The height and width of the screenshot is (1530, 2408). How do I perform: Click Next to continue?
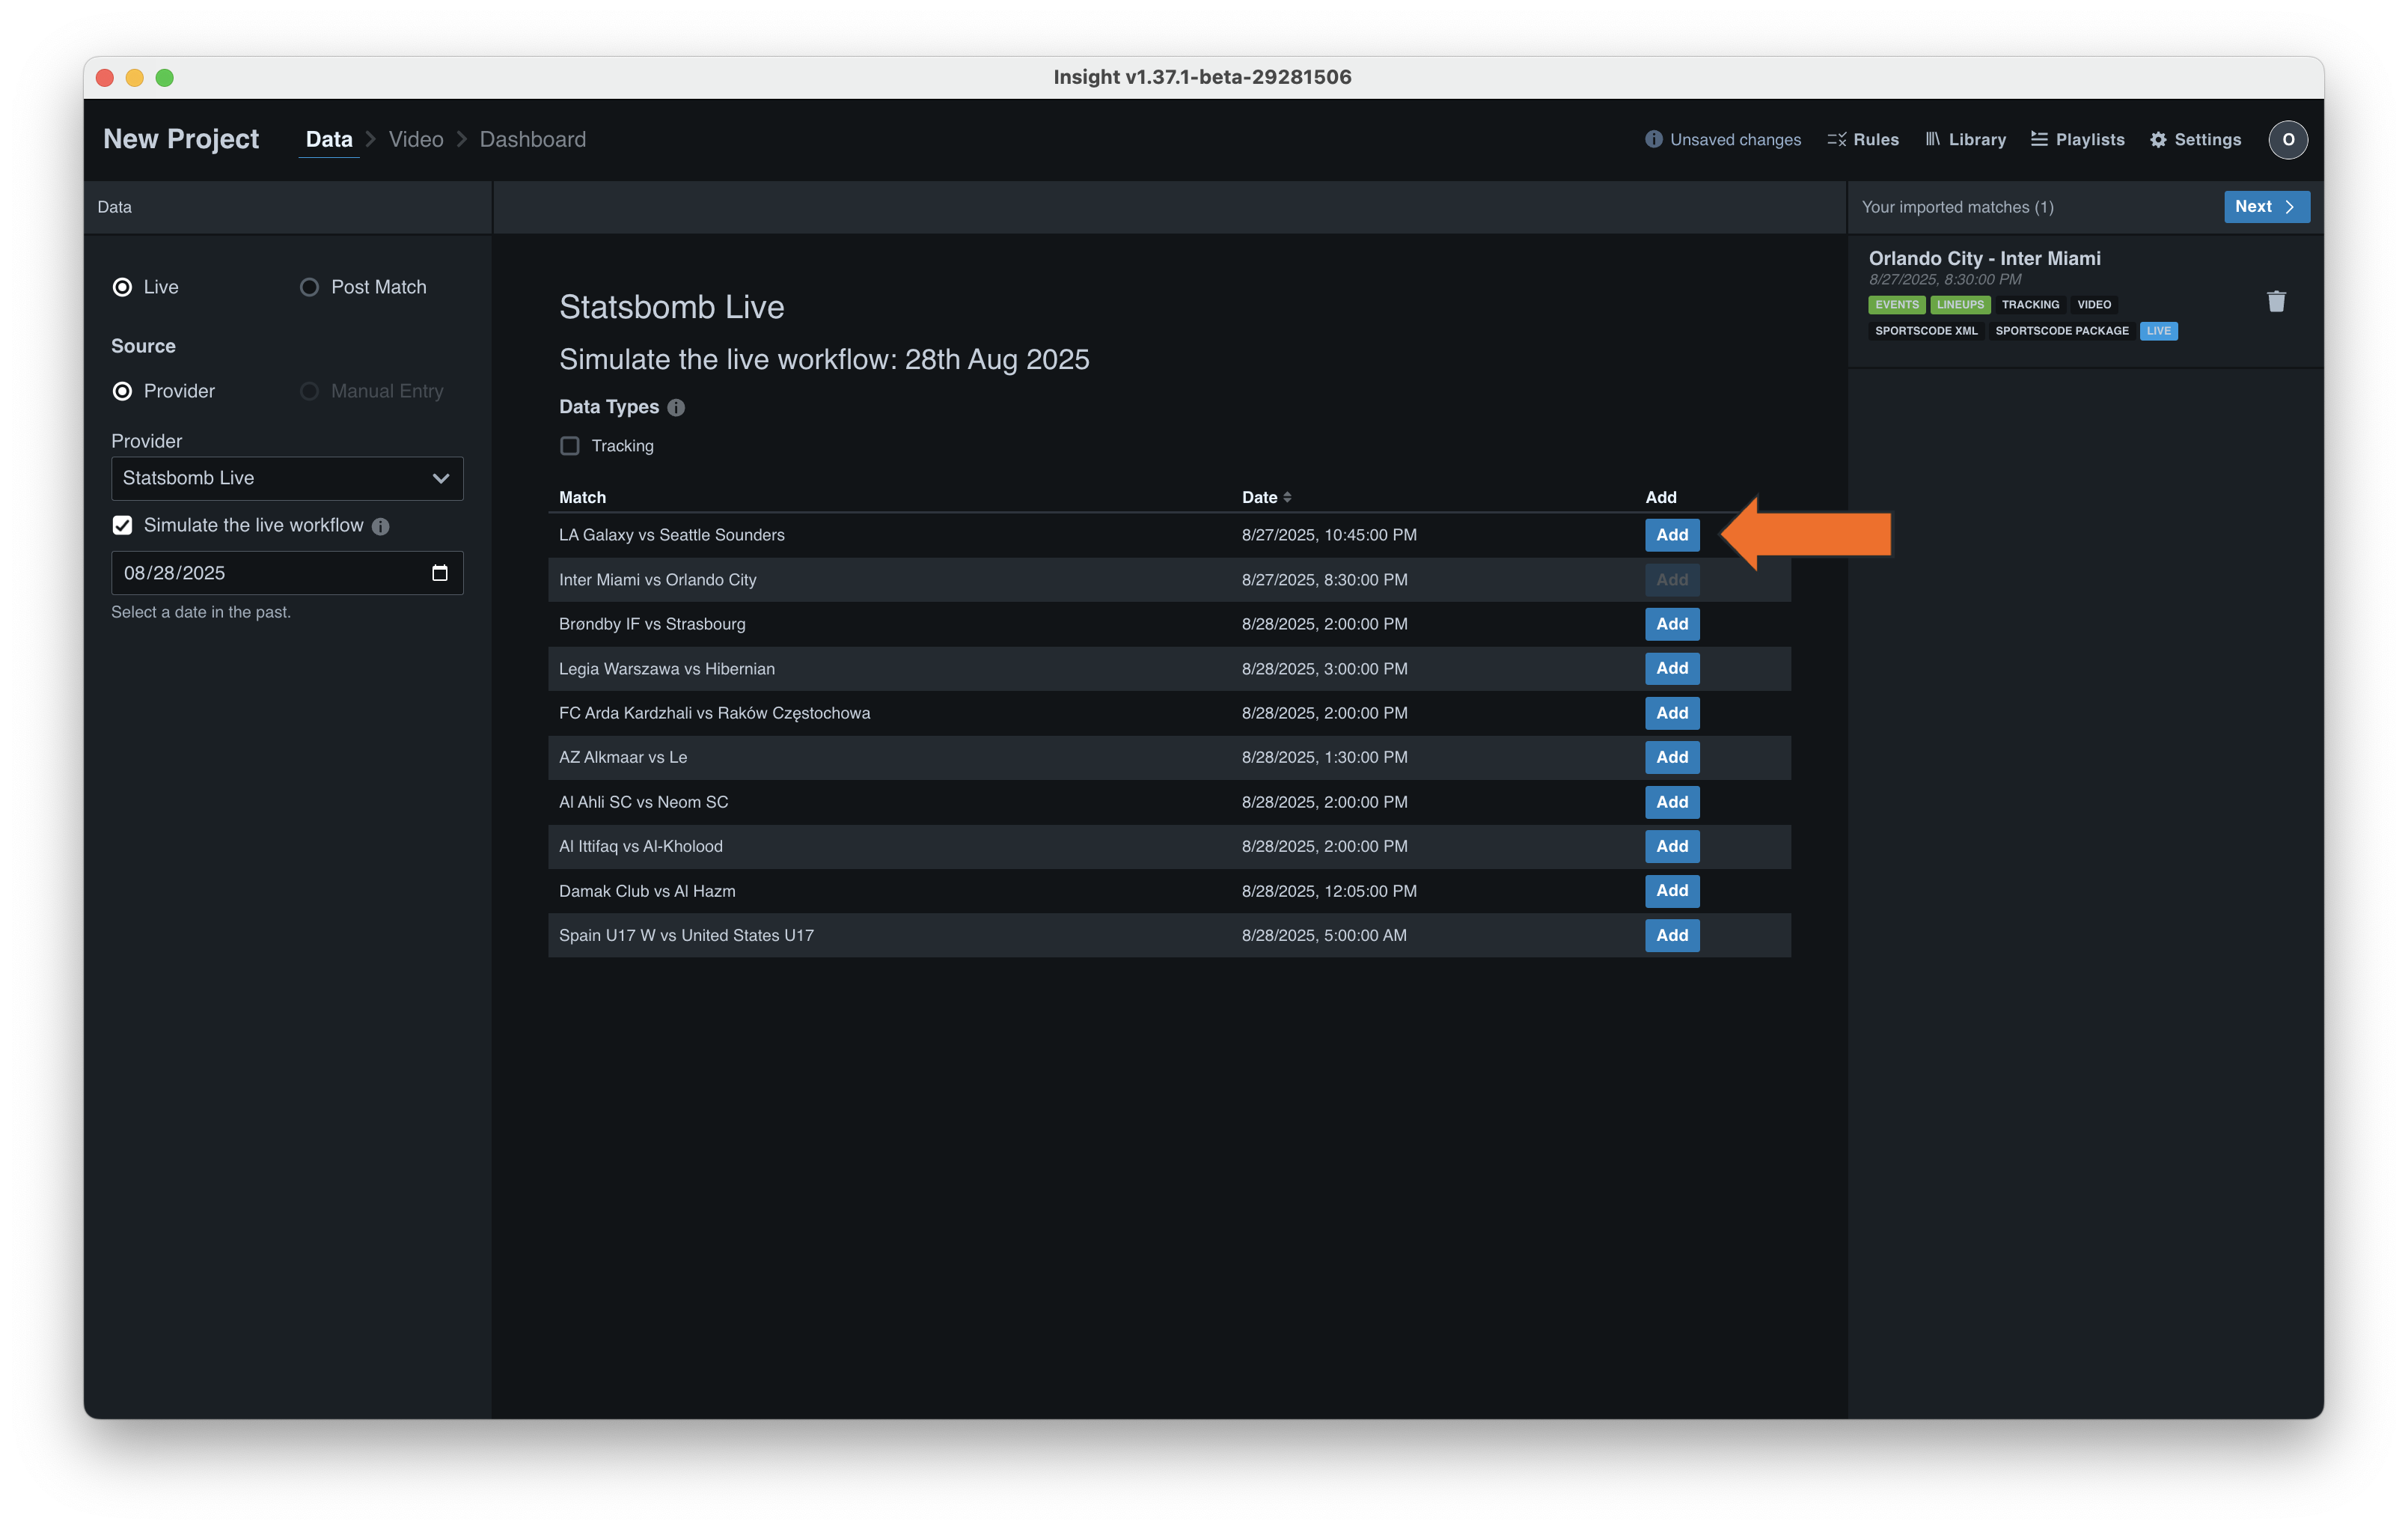pyautogui.click(x=2266, y=206)
